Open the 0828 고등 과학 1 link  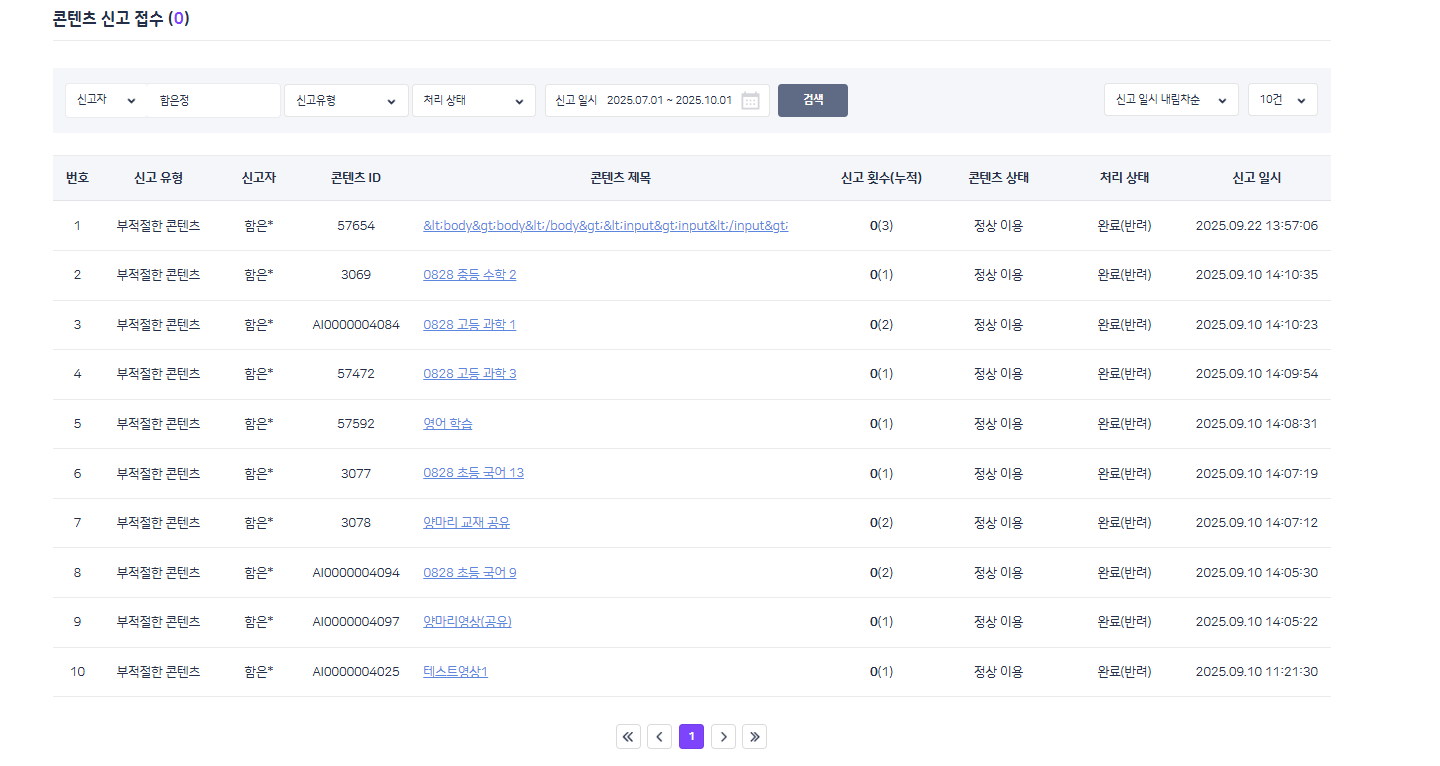(x=469, y=325)
